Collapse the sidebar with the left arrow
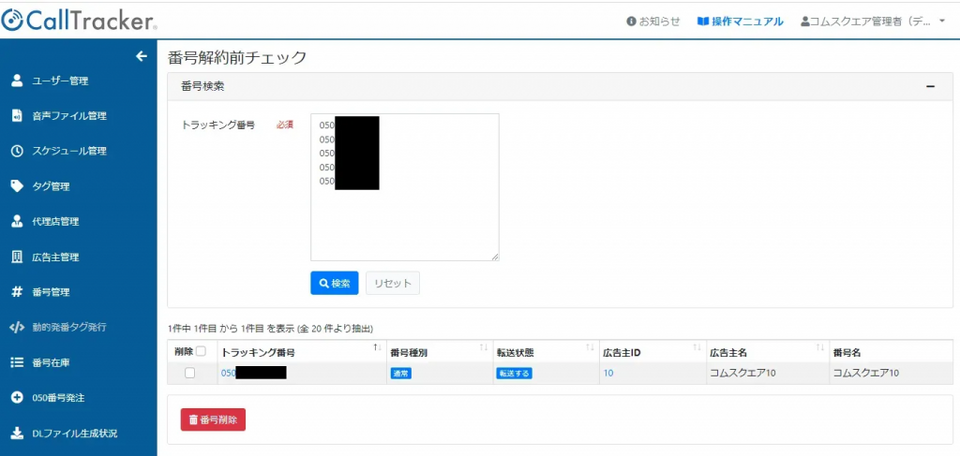 point(141,56)
